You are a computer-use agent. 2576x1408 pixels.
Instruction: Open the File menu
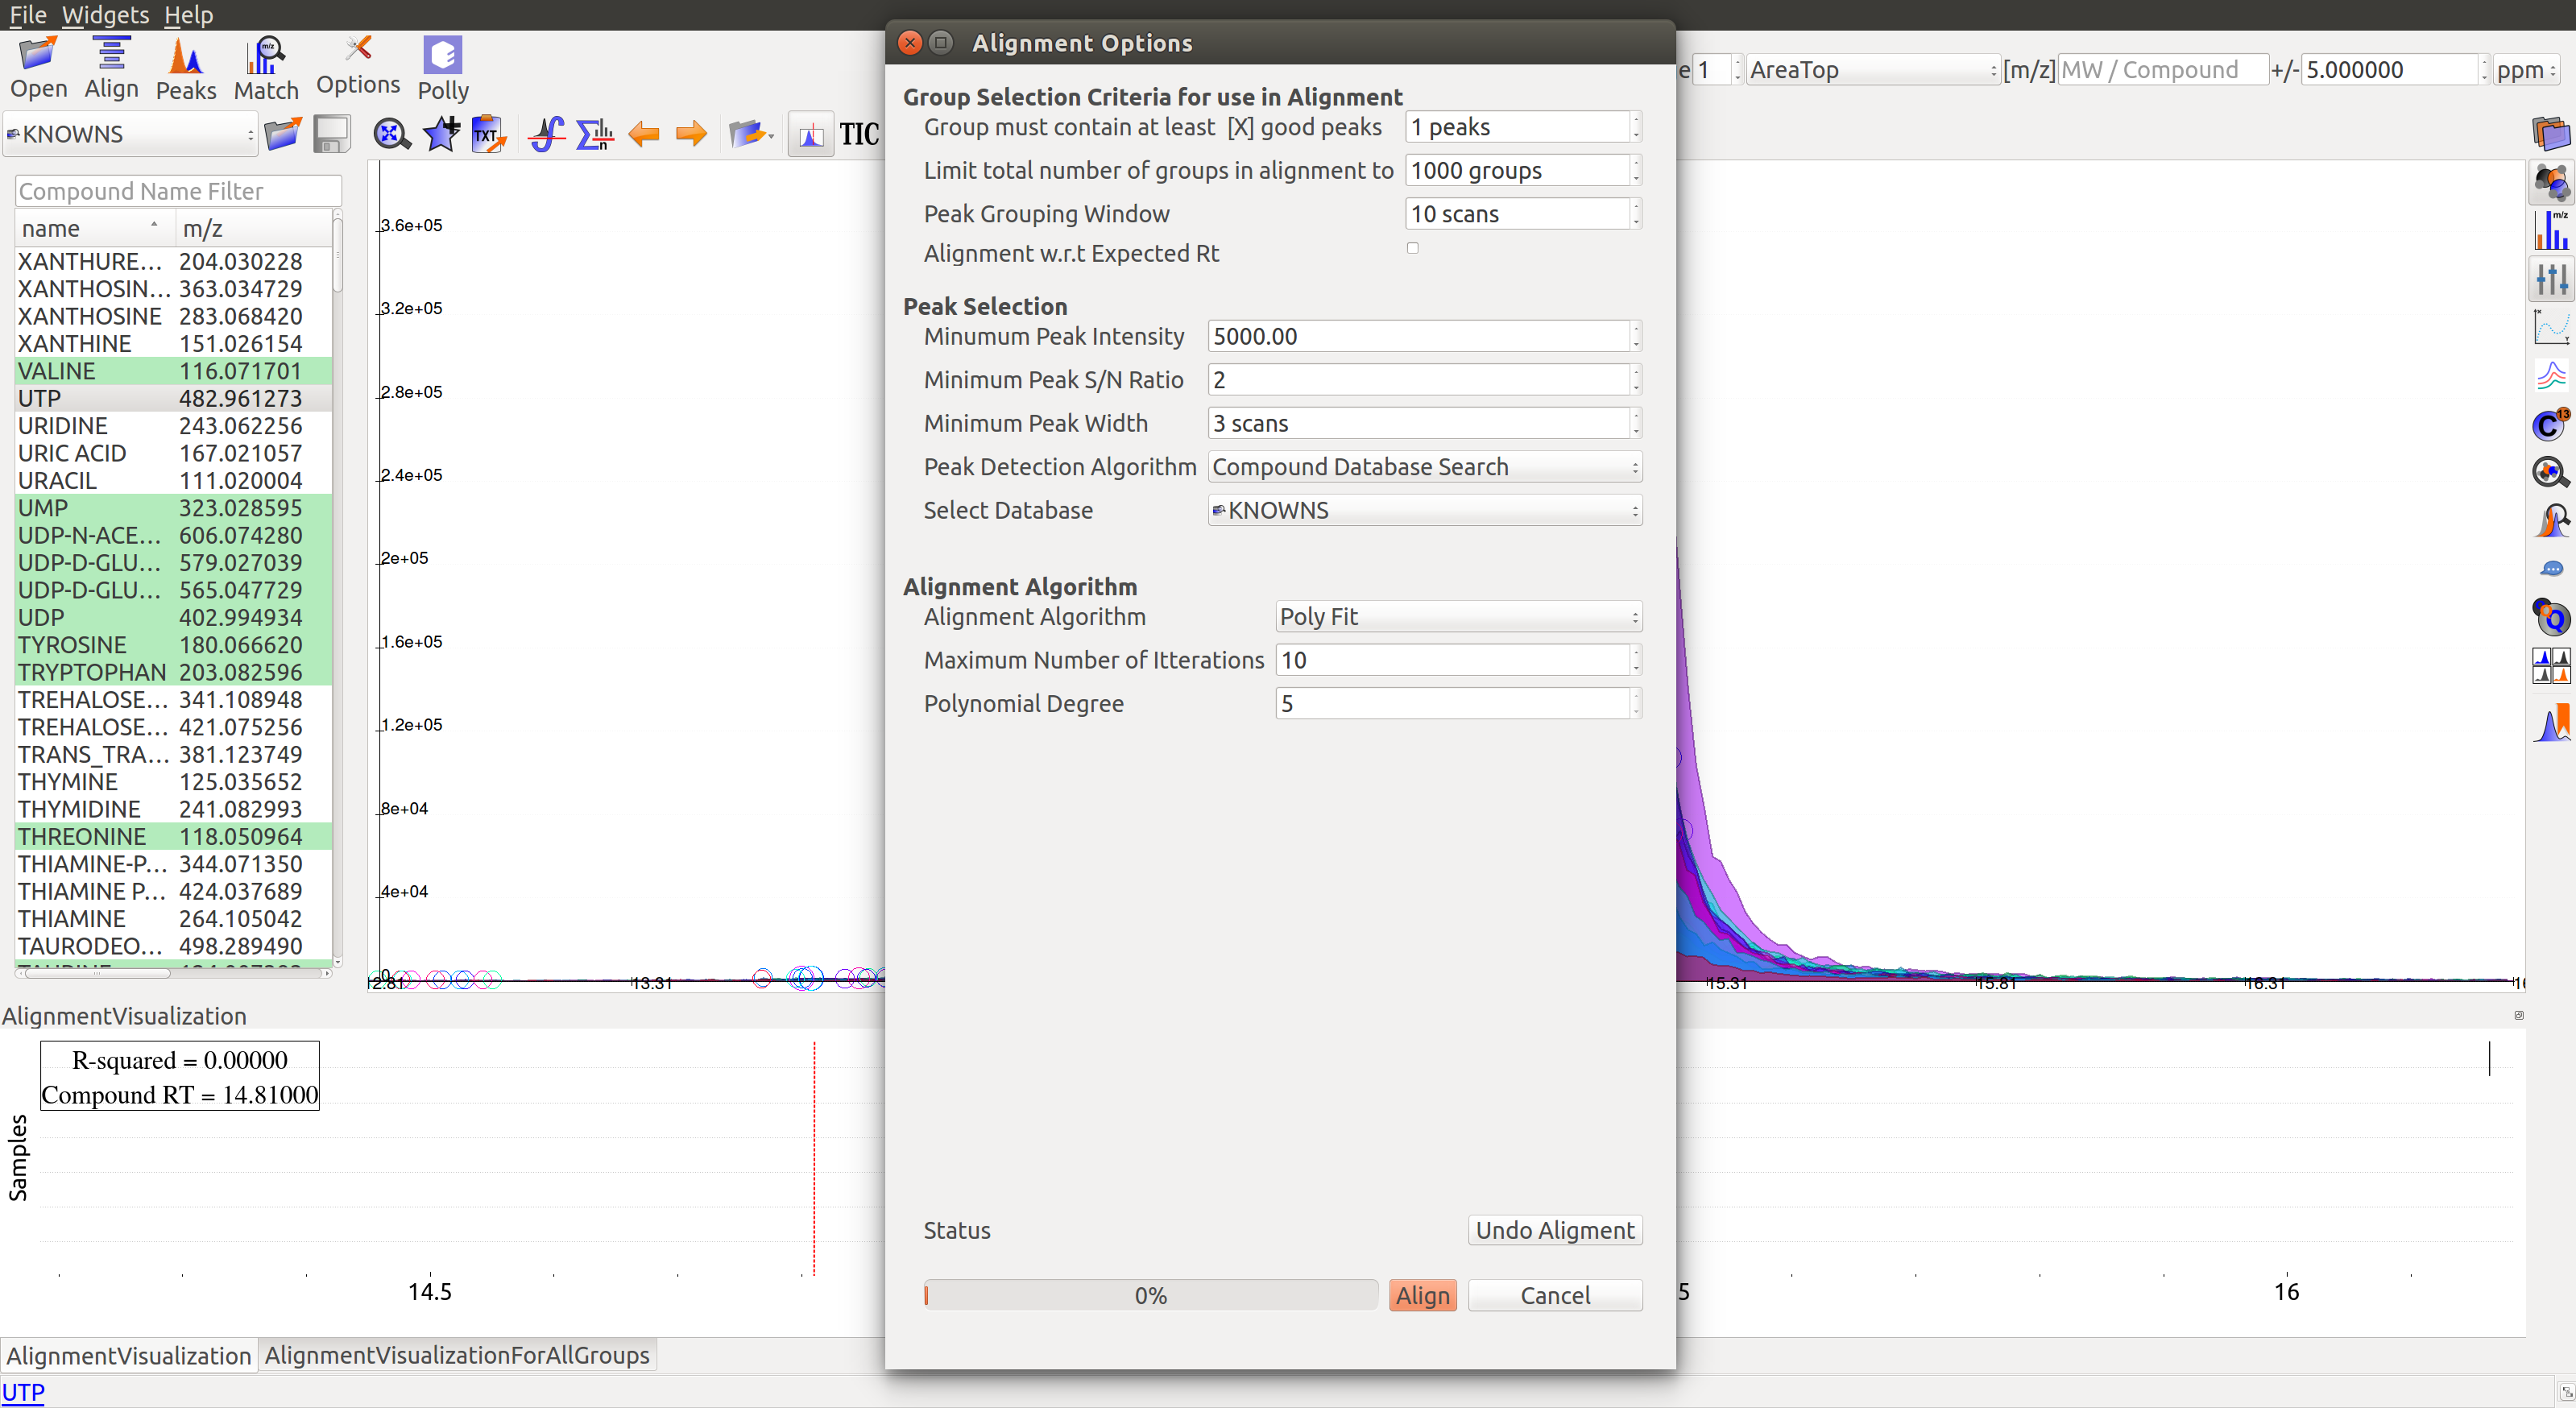28,15
